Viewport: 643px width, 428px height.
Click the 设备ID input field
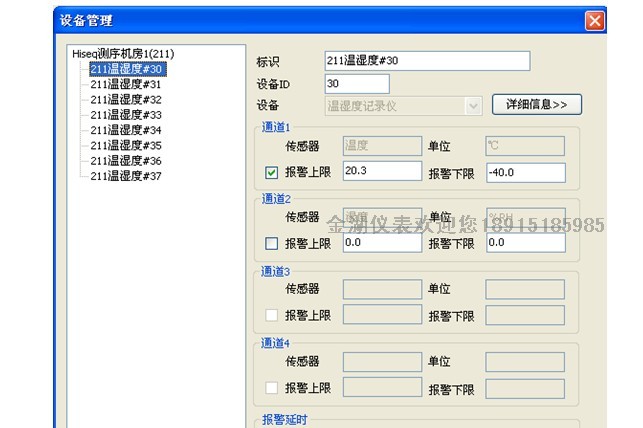click(x=357, y=84)
